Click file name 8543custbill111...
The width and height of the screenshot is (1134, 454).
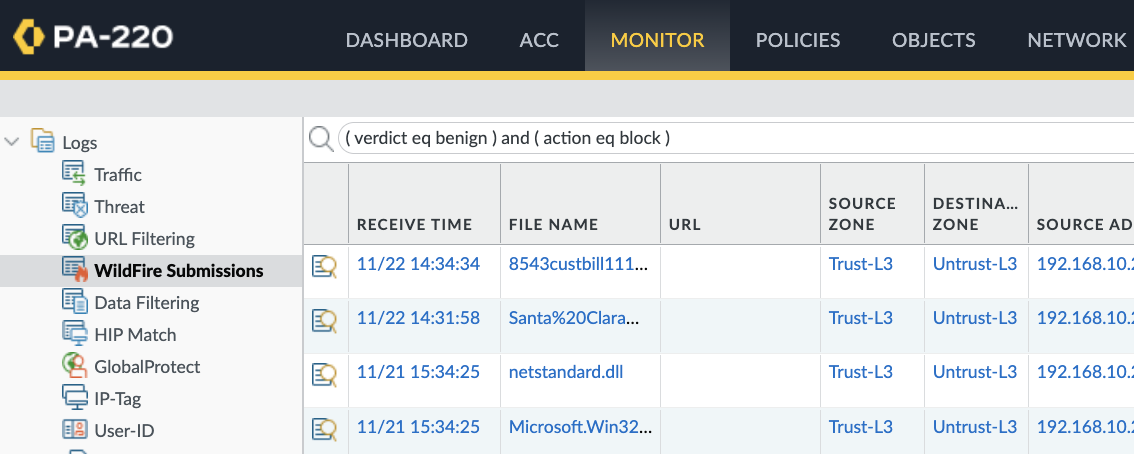pyautogui.click(x=579, y=265)
